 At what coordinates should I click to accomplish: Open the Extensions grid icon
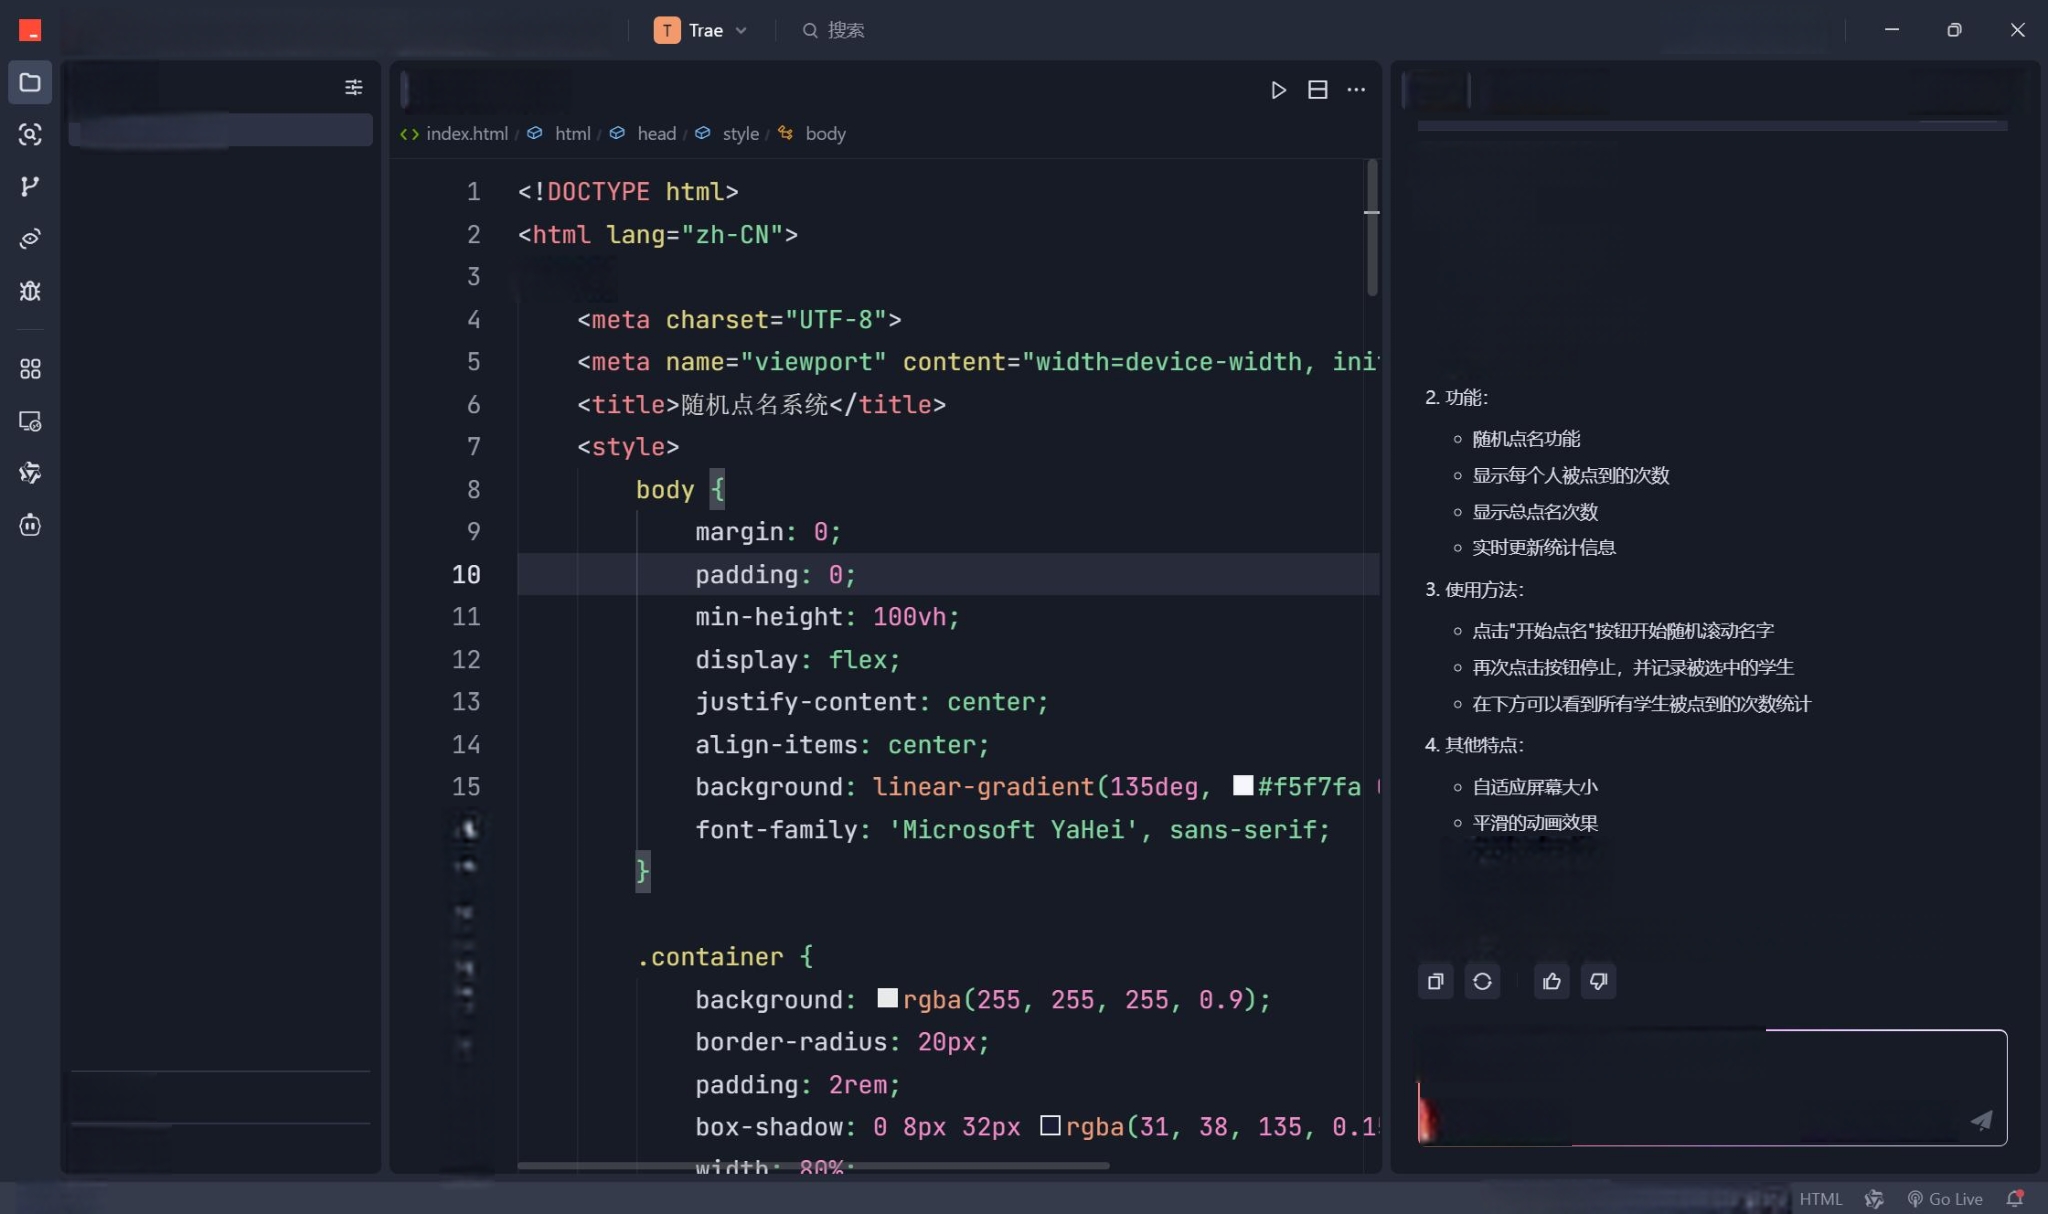30,369
